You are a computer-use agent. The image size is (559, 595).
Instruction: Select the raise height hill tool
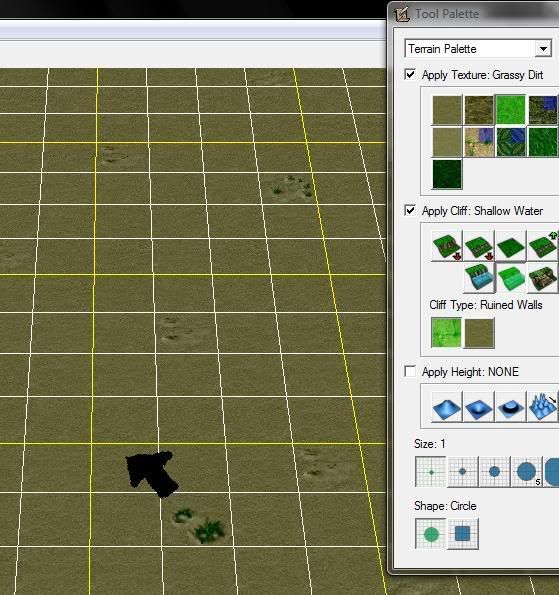coord(447,407)
